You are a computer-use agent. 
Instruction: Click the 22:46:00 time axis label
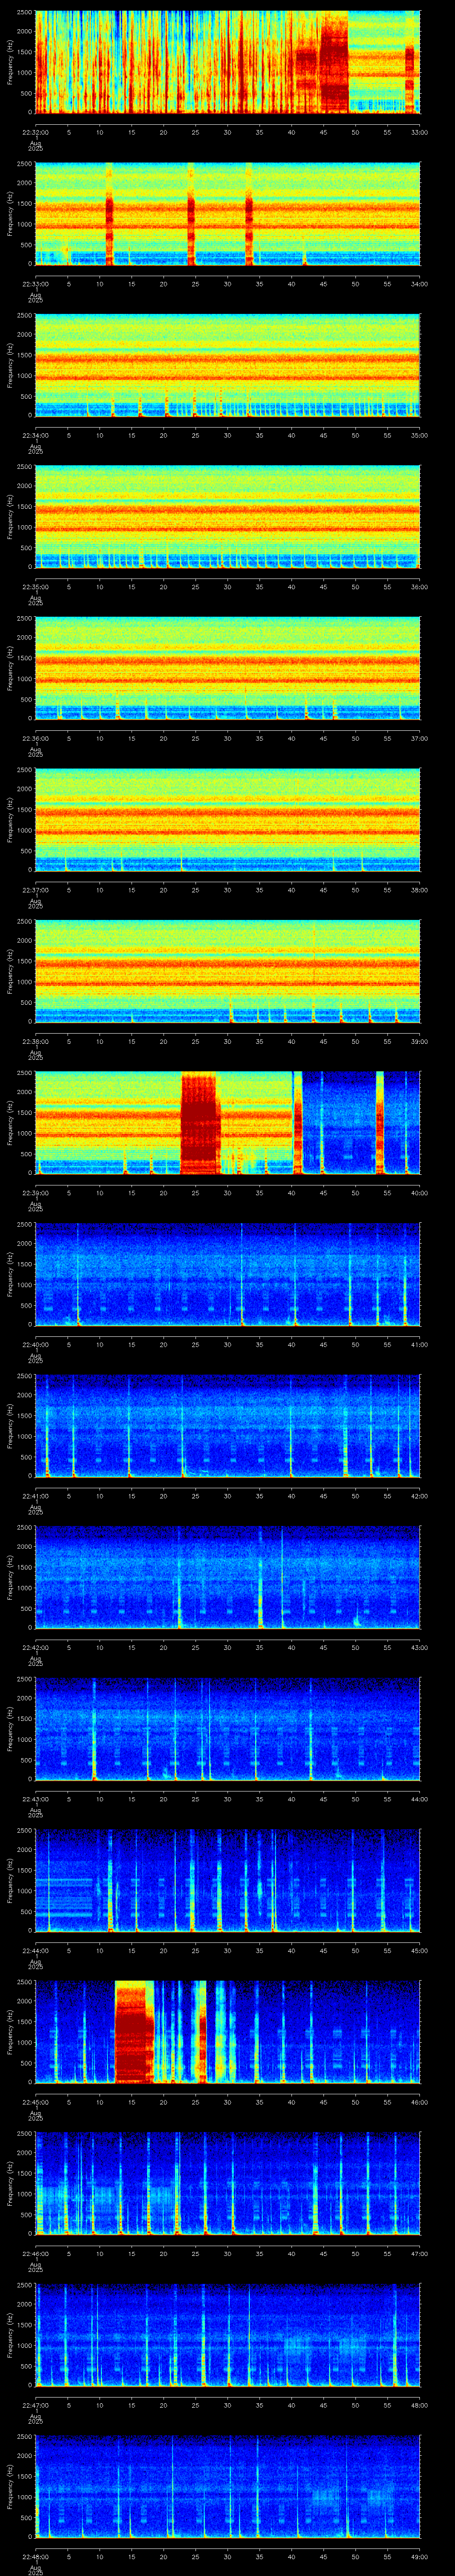35,2255
